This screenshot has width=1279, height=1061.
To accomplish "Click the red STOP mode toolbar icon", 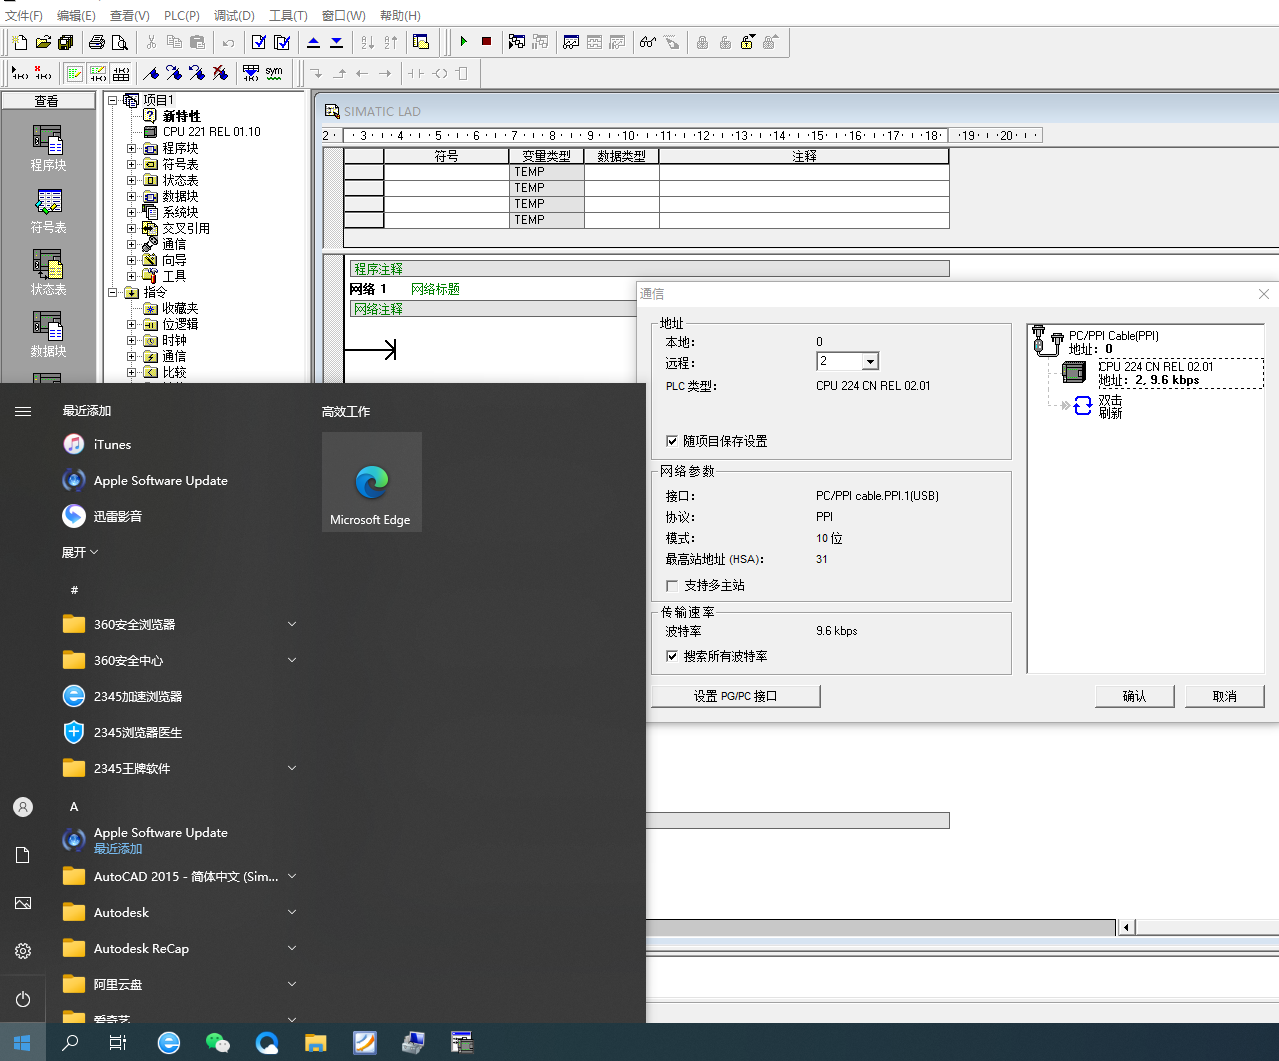I will coord(487,42).
